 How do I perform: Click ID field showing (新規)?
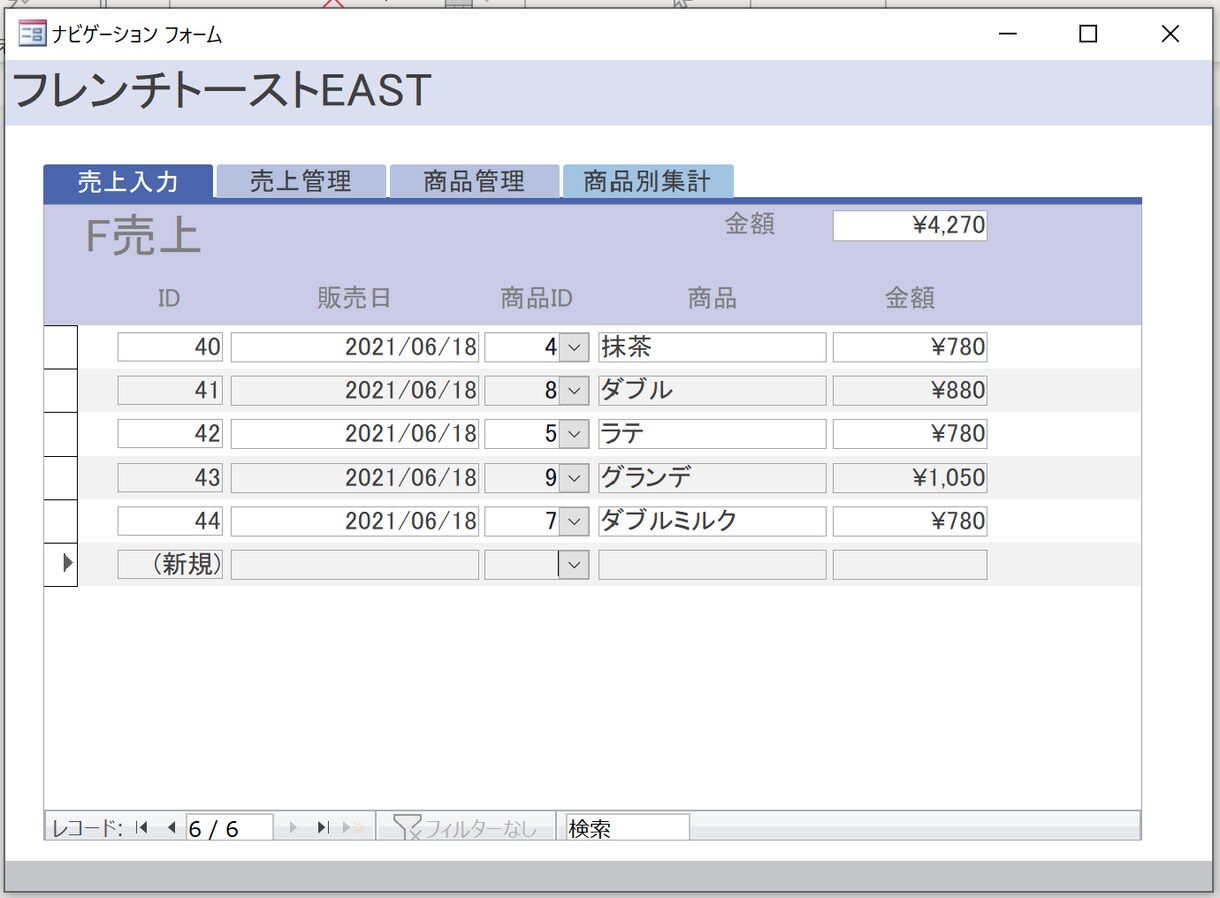tap(170, 564)
